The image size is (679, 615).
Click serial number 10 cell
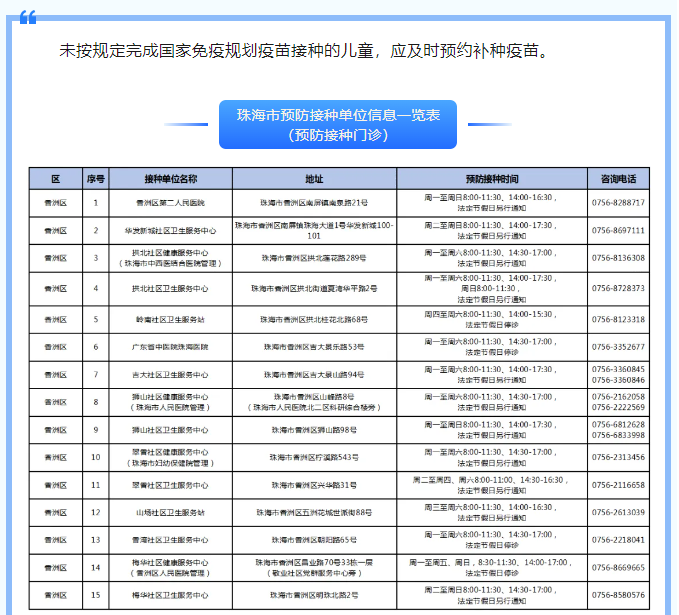pyautogui.click(x=96, y=457)
